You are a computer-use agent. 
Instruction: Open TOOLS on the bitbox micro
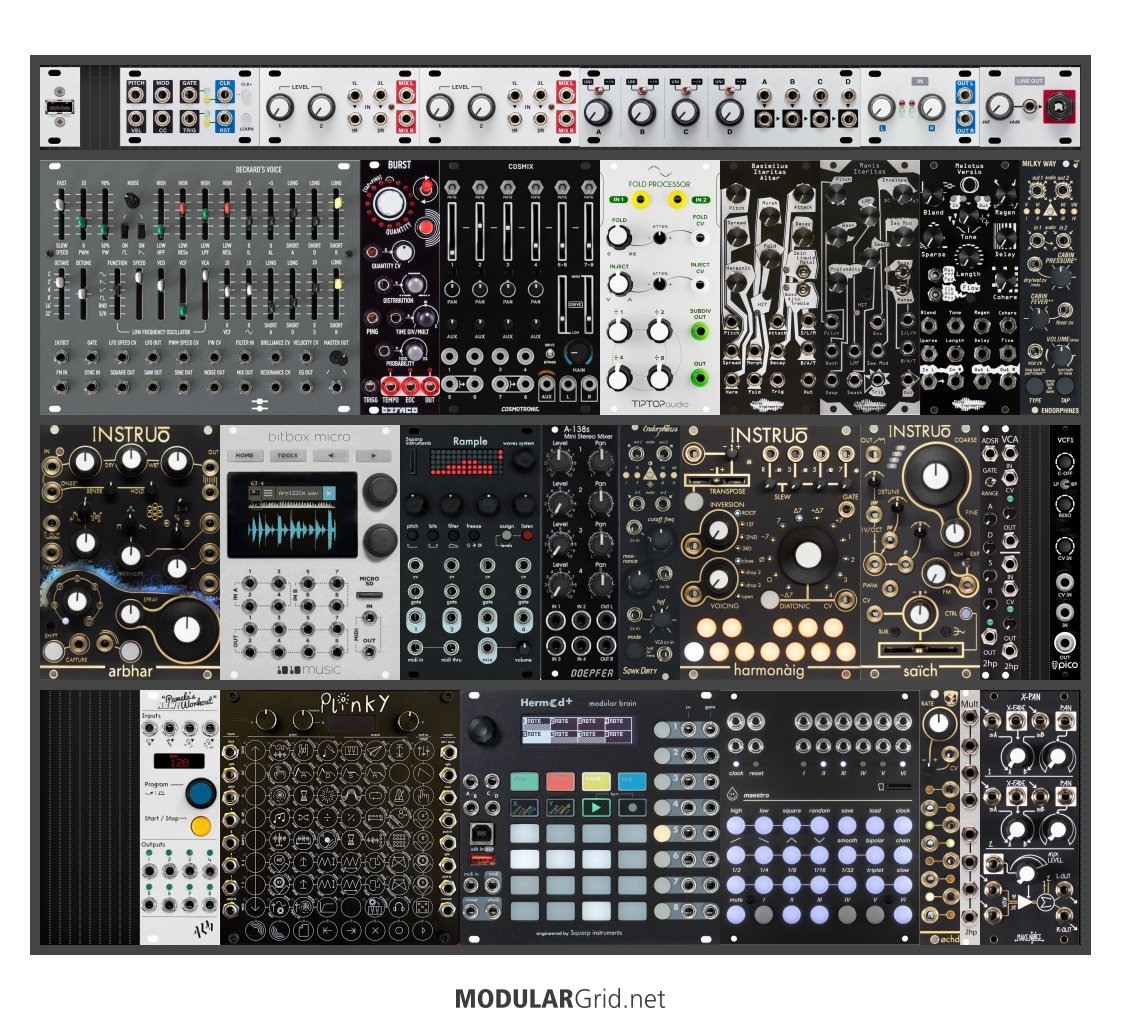(x=287, y=455)
